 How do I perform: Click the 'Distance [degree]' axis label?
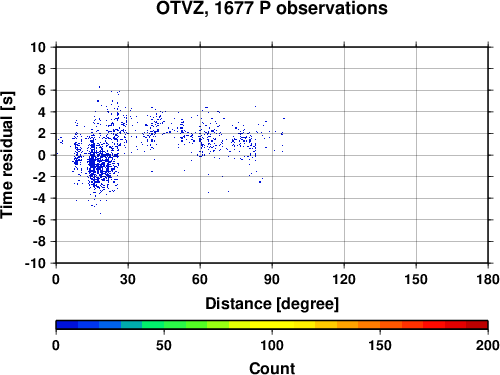point(272,304)
